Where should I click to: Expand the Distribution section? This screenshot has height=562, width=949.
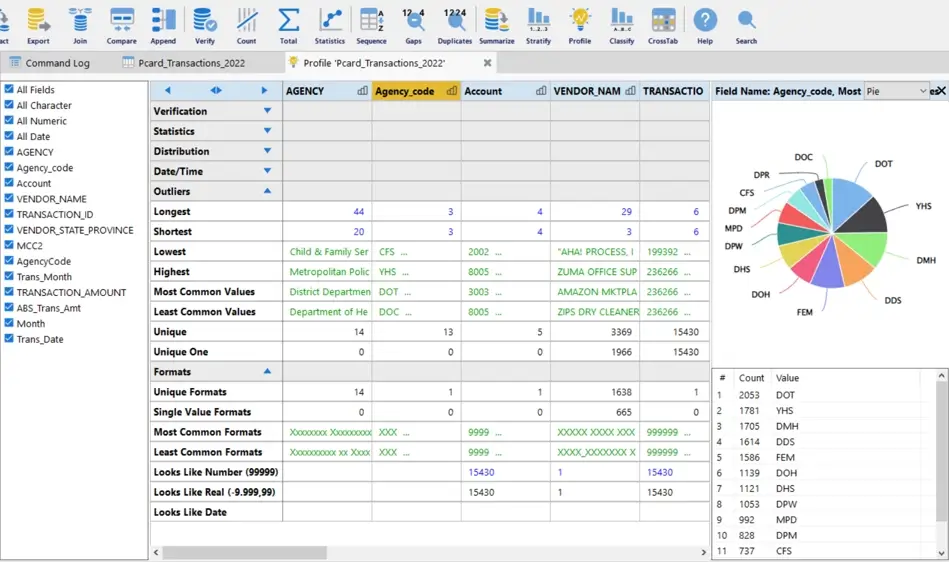268,151
